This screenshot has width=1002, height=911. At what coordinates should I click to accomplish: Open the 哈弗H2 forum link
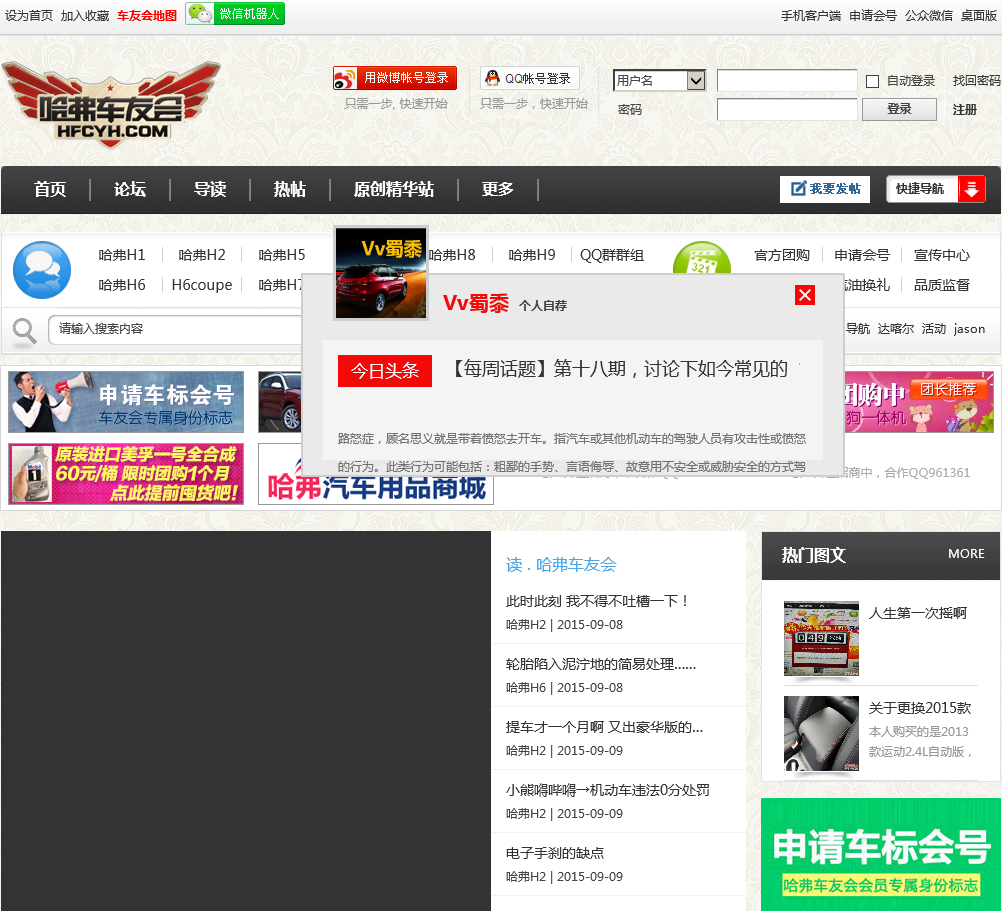pyautogui.click(x=201, y=255)
